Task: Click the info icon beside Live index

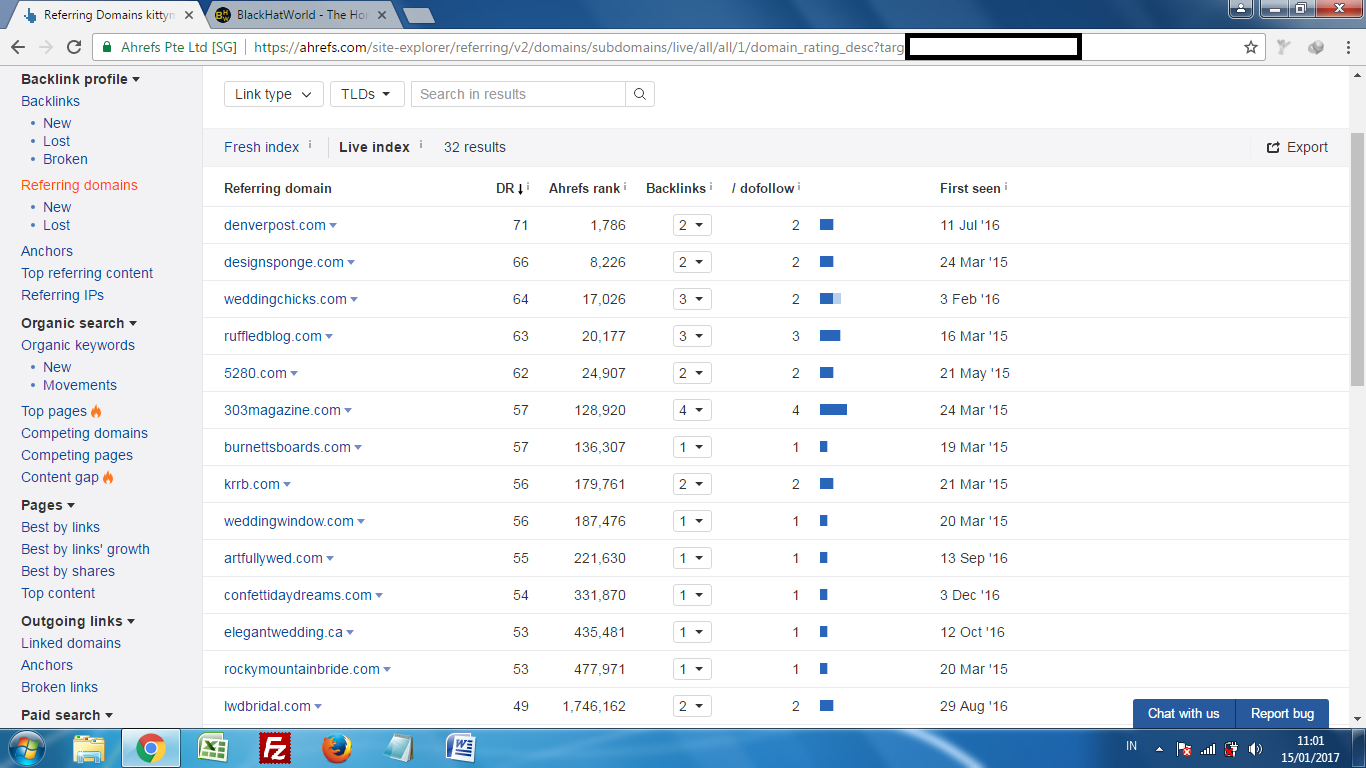Action: [421, 145]
